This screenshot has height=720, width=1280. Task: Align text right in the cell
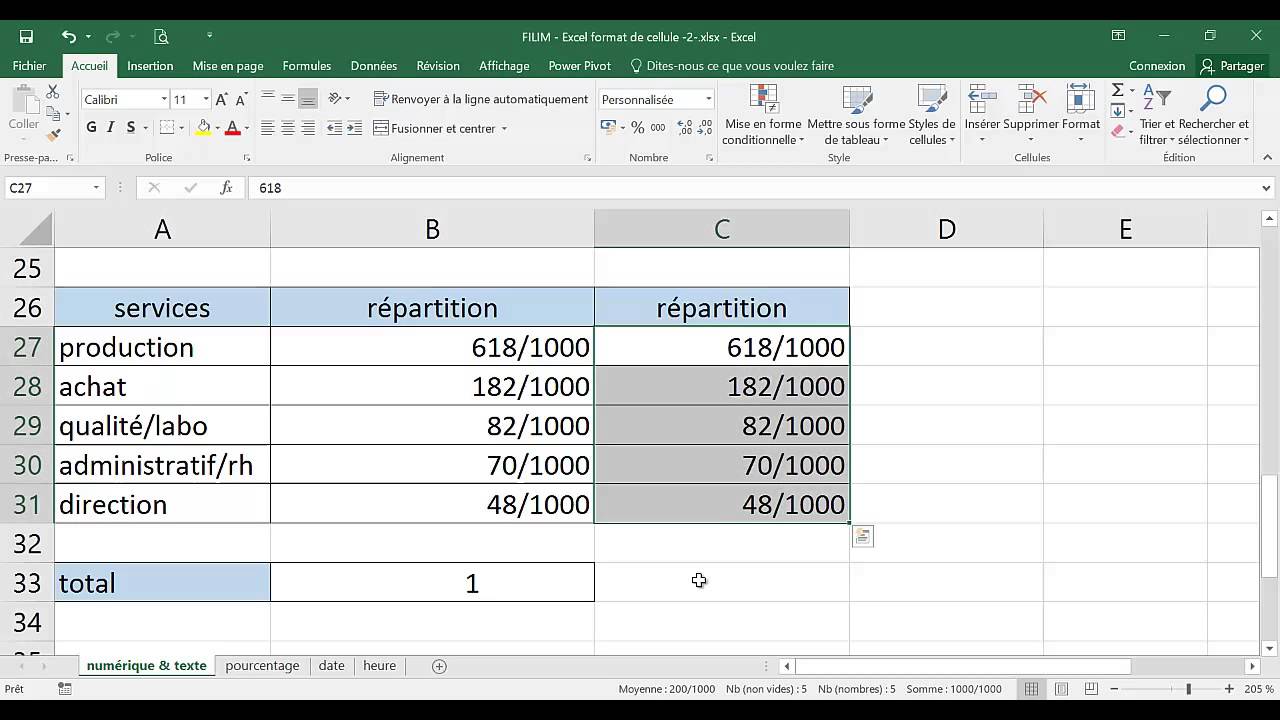pos(308,128)
